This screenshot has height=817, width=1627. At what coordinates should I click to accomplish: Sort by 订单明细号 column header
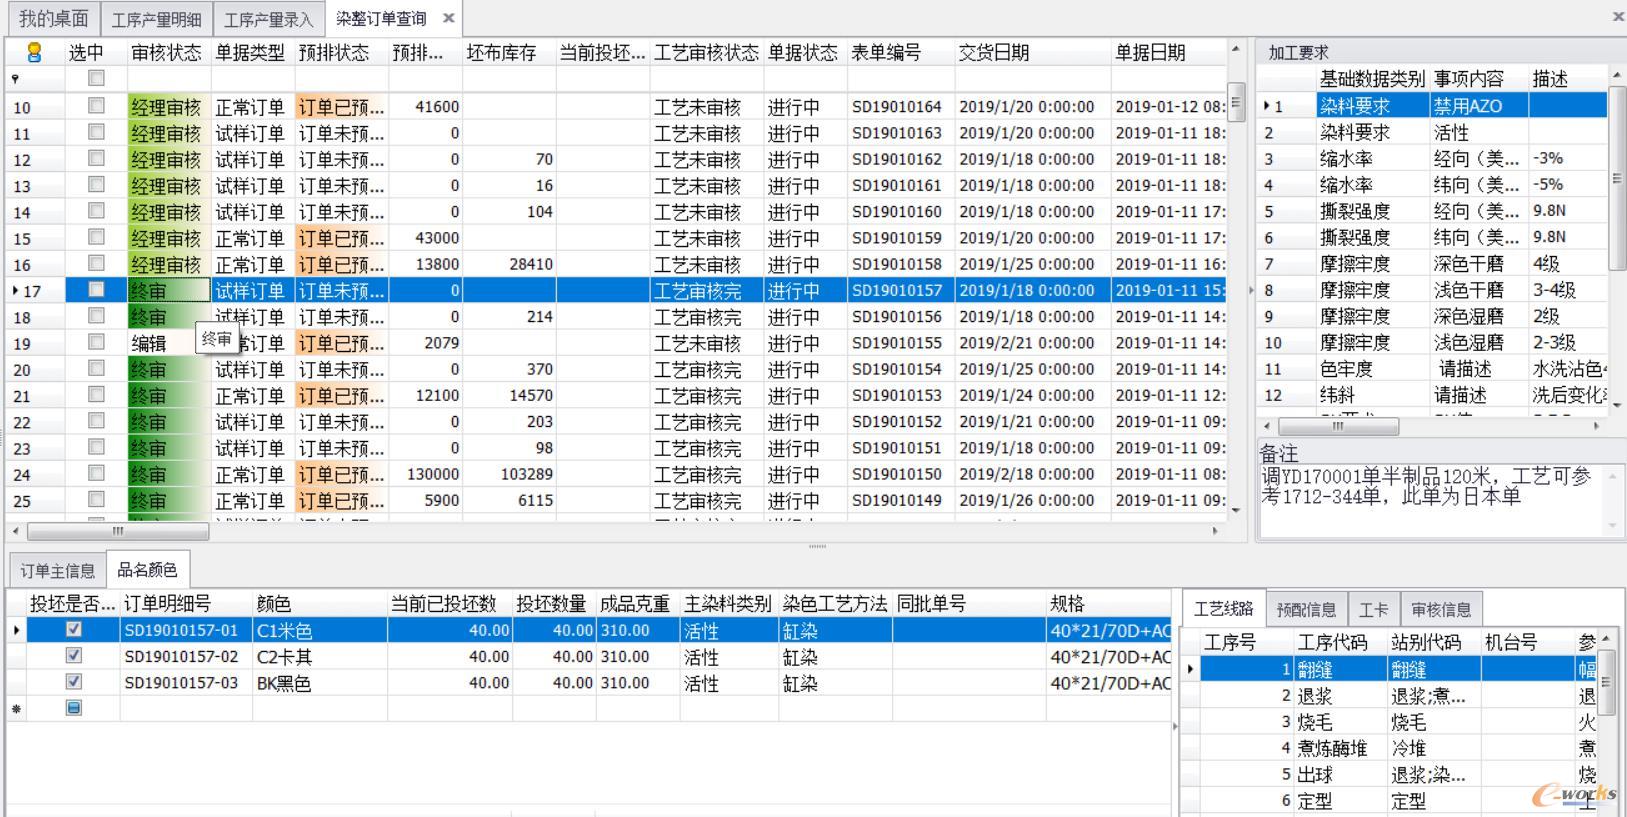[x=185, y=604]
